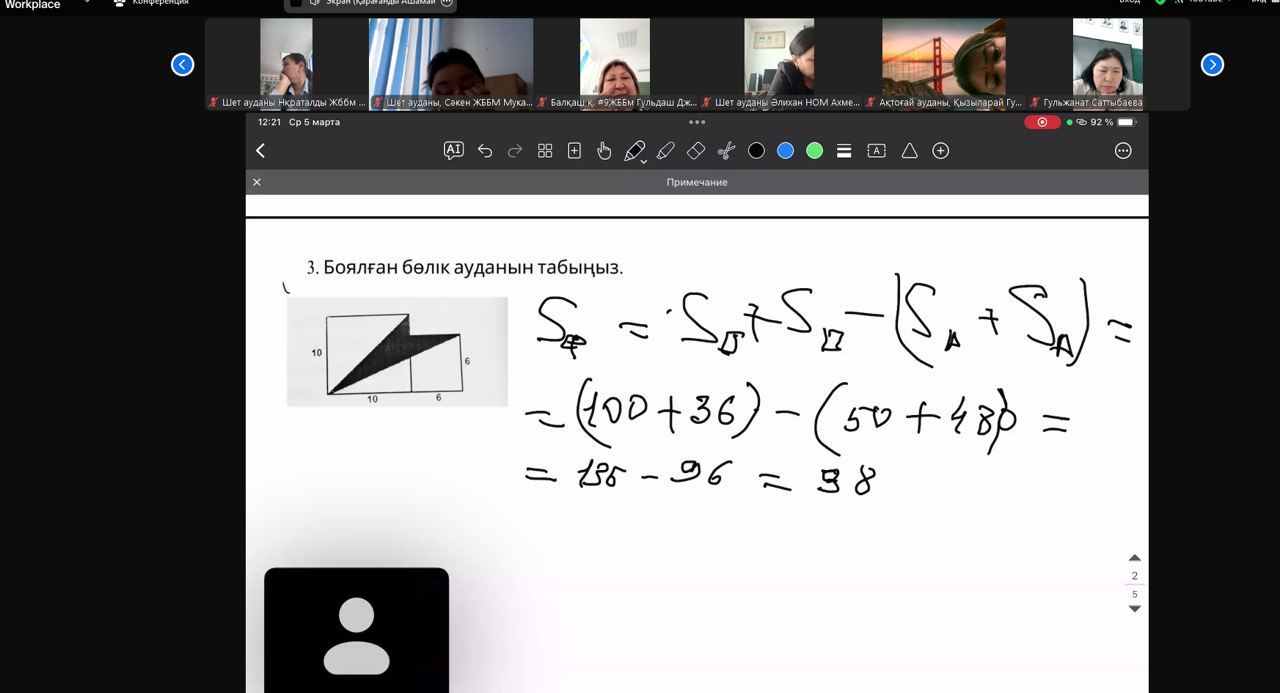This screenshot has height=693, width=1280.
Task: Insert a text box
Action: 876,151
